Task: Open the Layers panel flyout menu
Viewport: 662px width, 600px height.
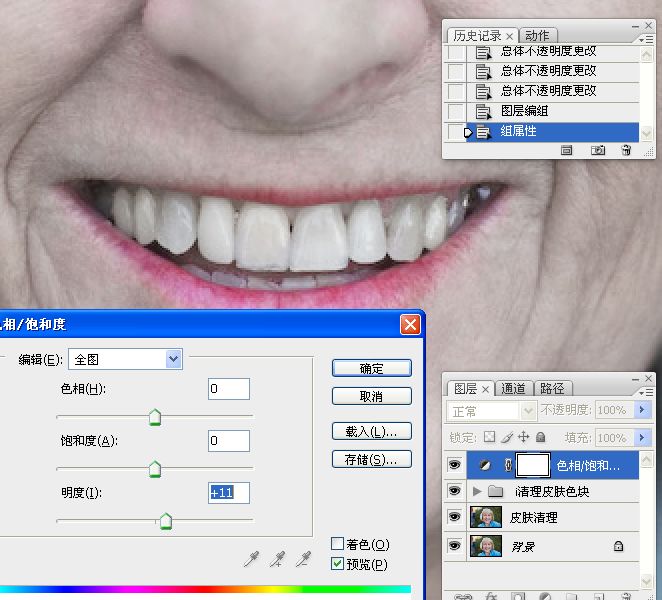Action: [x=646, y=392]
